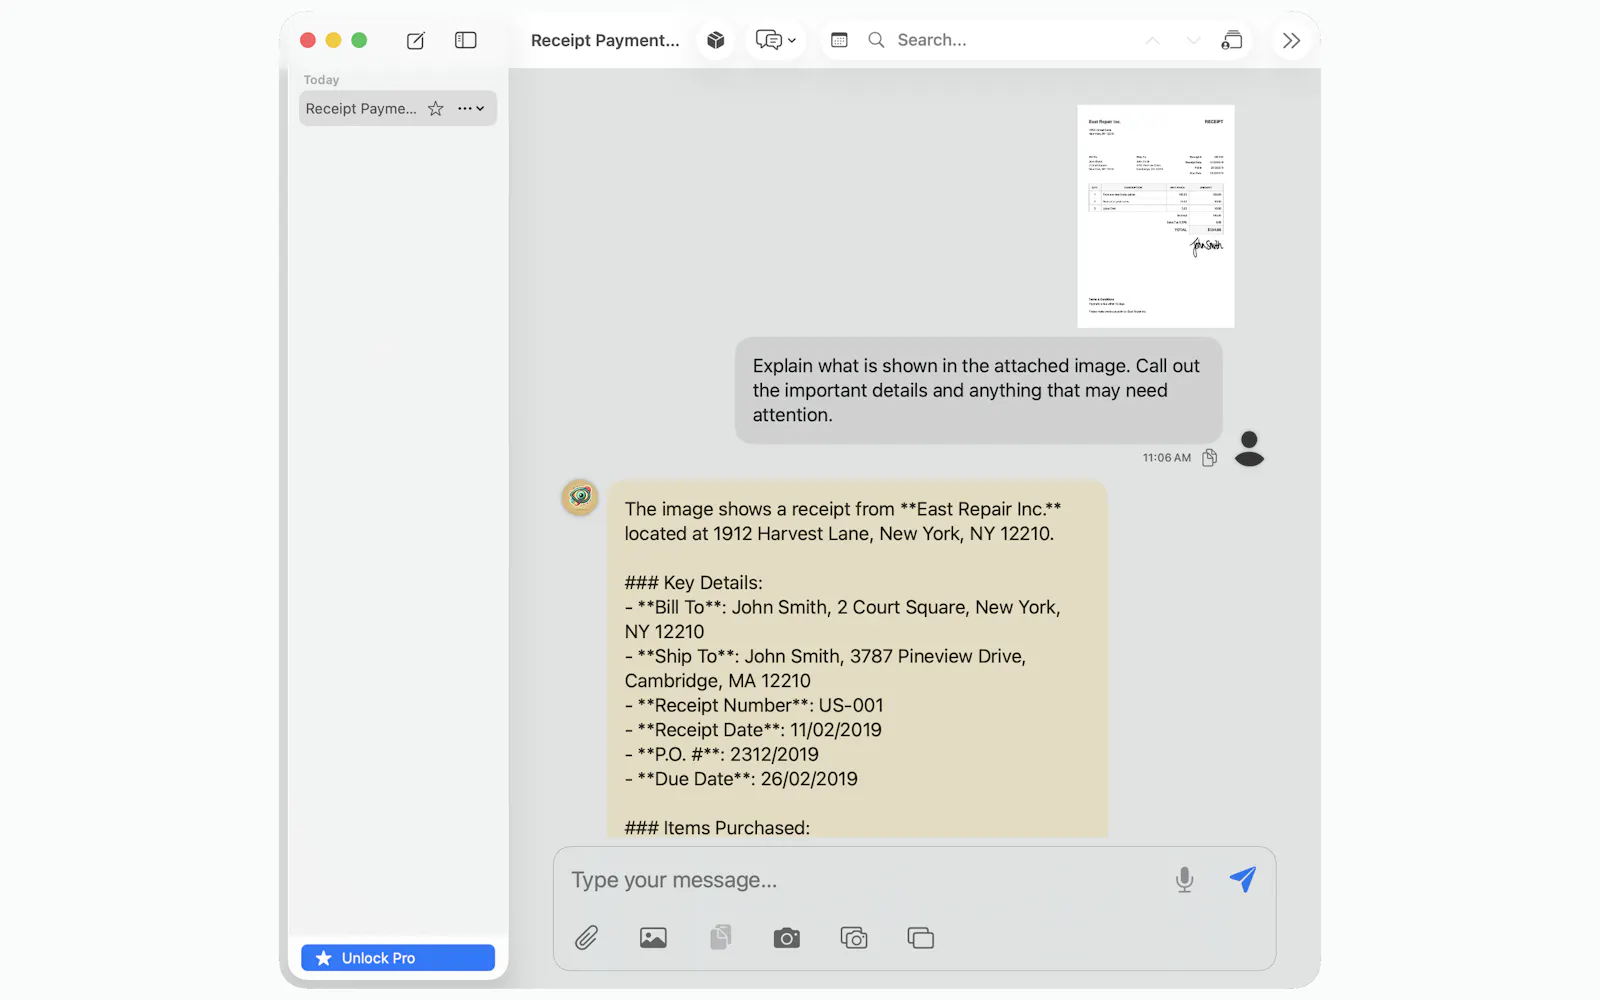
Task: Open the model cube icon in toolbar
Action: pos(716,41)
